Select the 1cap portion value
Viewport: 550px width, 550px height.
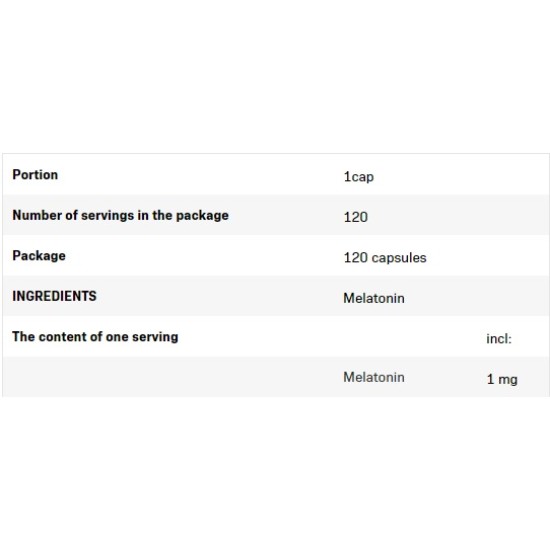click(358, 177)
